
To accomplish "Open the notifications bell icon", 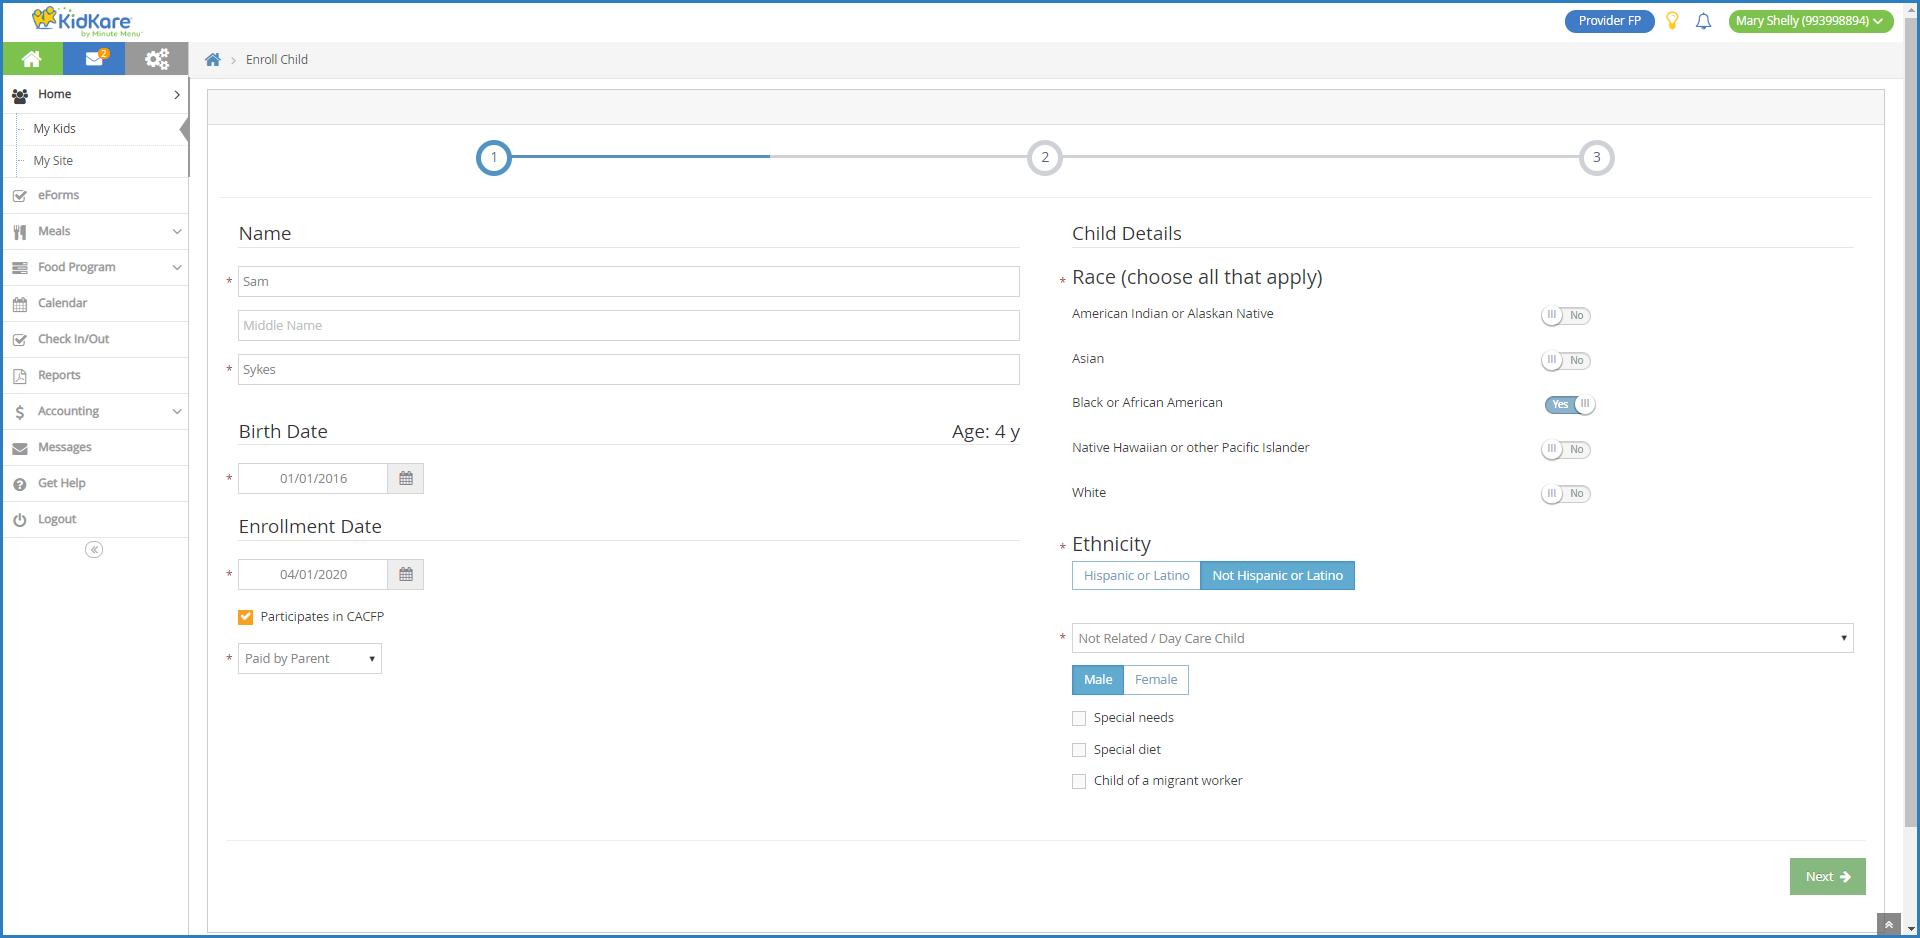I will (x=1703, y=21).
